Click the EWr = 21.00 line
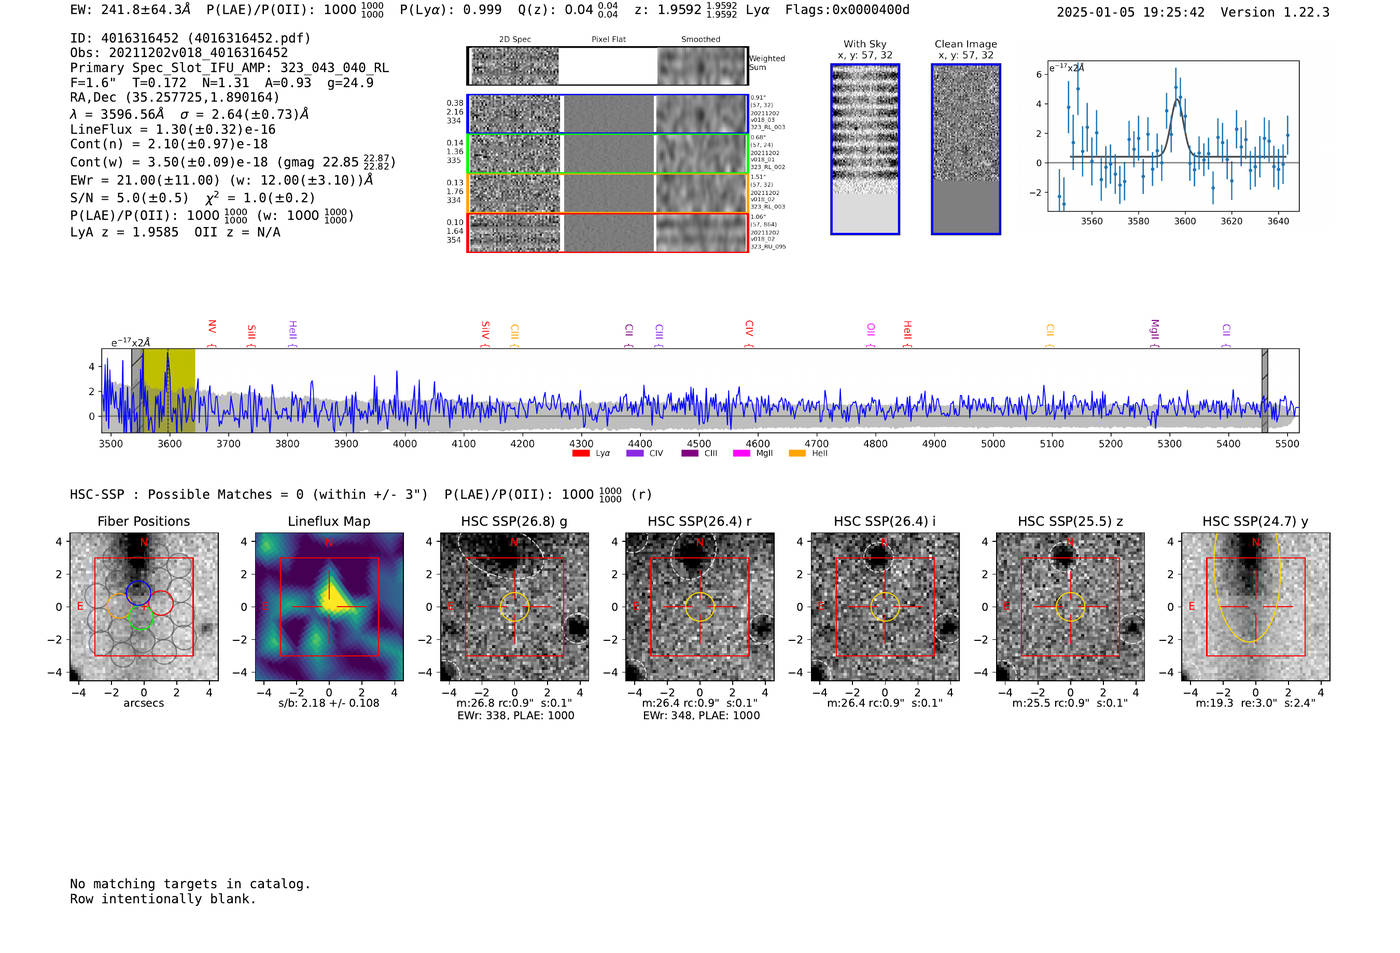The width and height of the screenshot is (1400, 953). [x=221, y=180]
